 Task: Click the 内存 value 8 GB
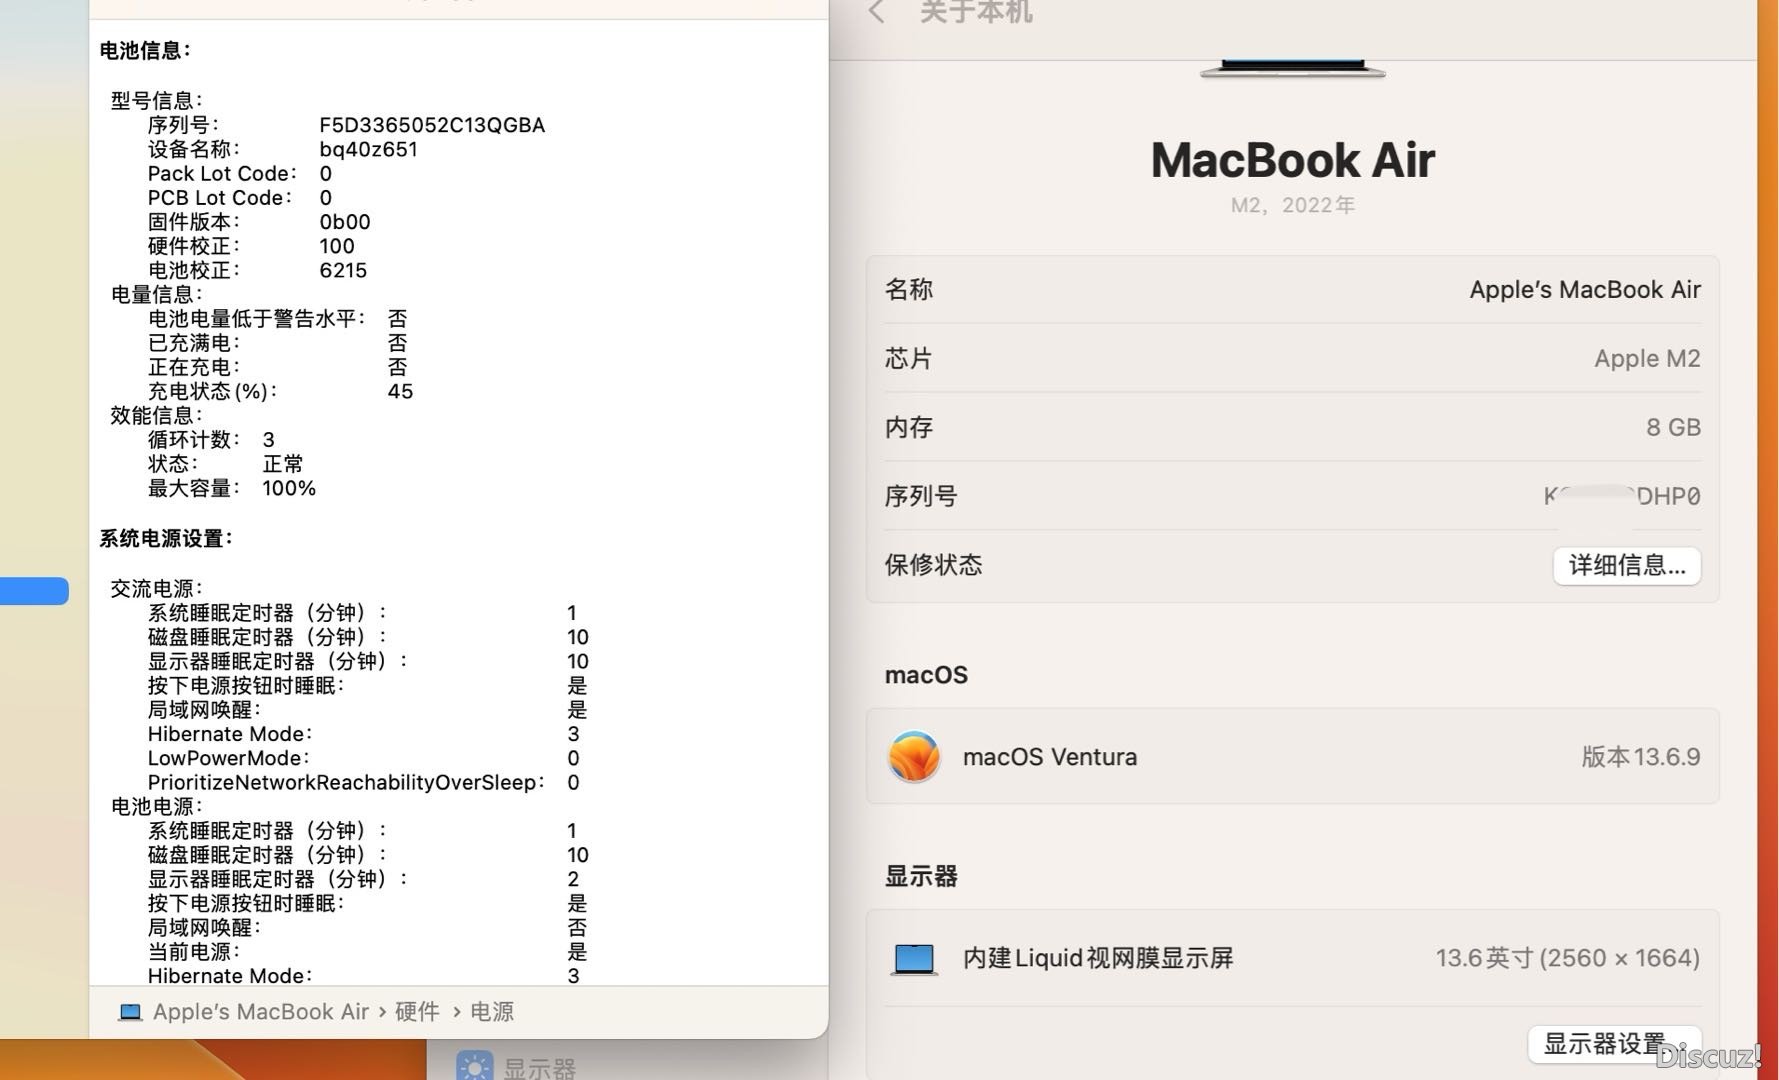click(1673, 428)
